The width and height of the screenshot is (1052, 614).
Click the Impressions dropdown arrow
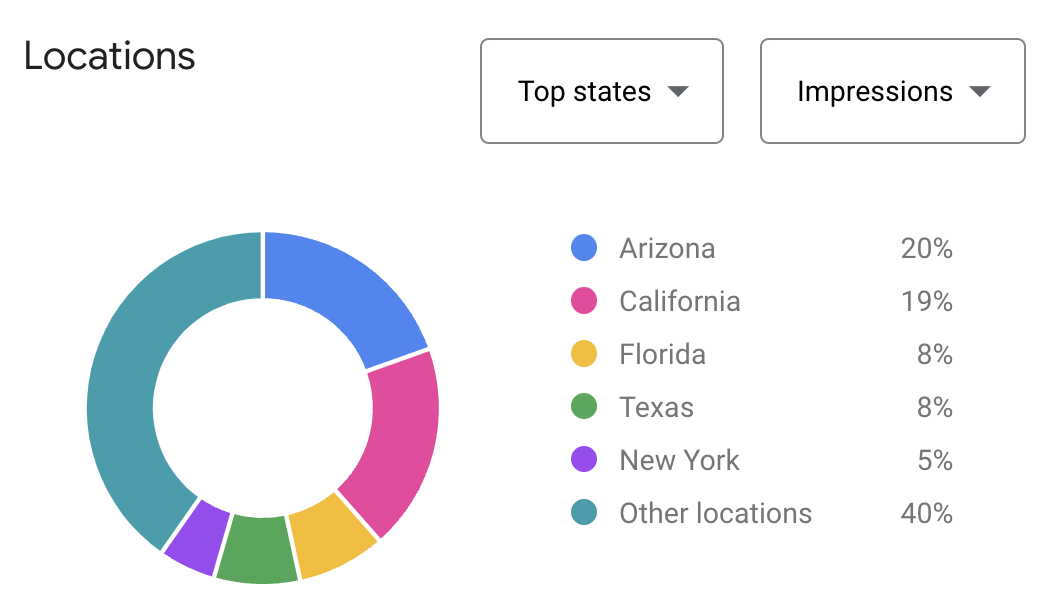978,91
